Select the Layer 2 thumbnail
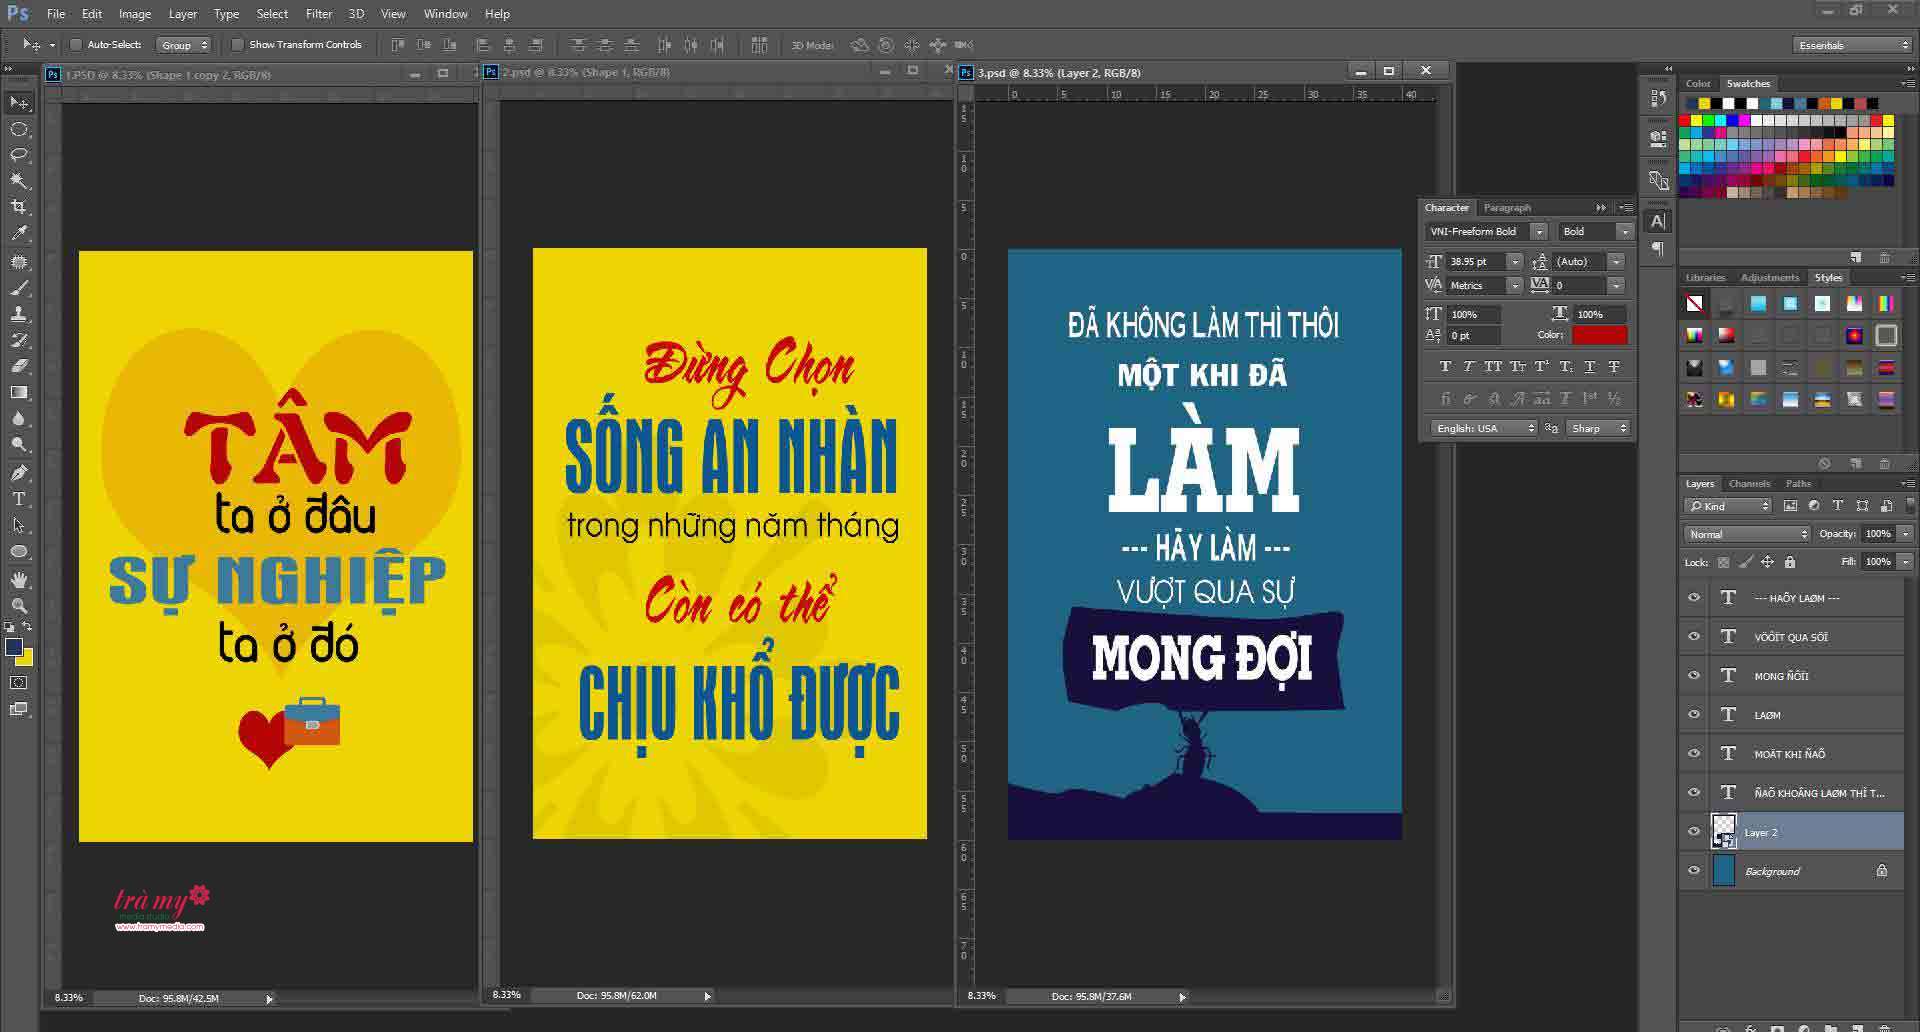This screenshot has height=1032, width=1920. pos(1724,832)
